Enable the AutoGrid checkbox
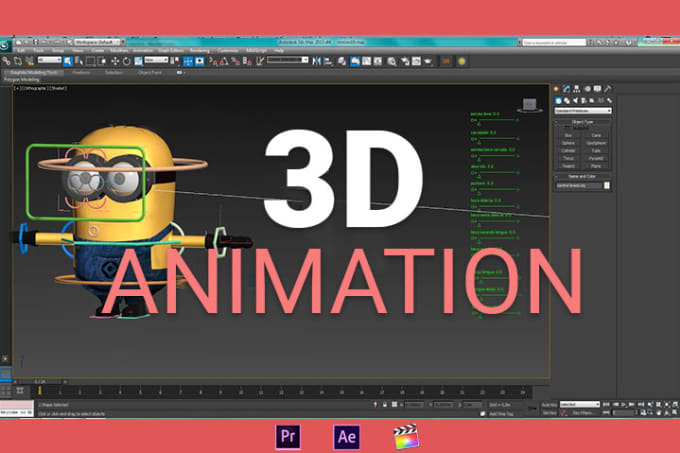Image resolution: width=680 pixels, height=453 pixels. (569, 128)
